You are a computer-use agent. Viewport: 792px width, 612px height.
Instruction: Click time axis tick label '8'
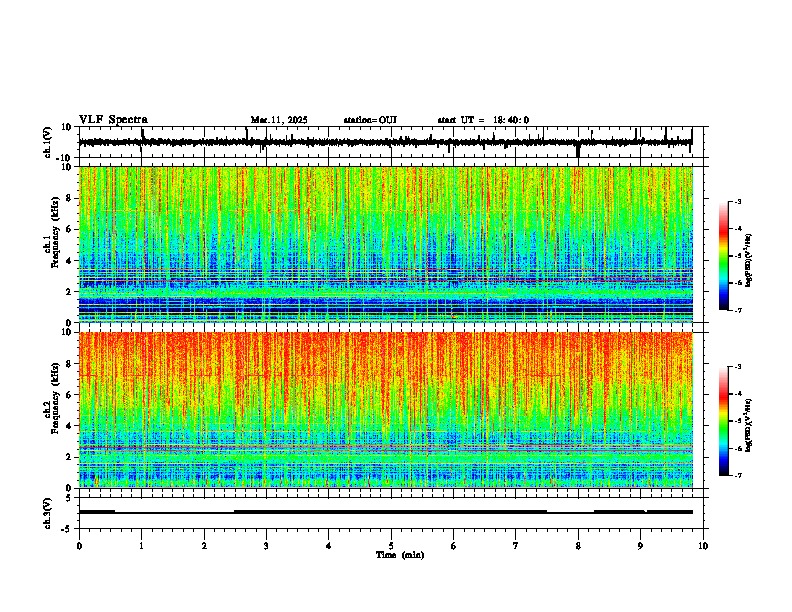578,546
